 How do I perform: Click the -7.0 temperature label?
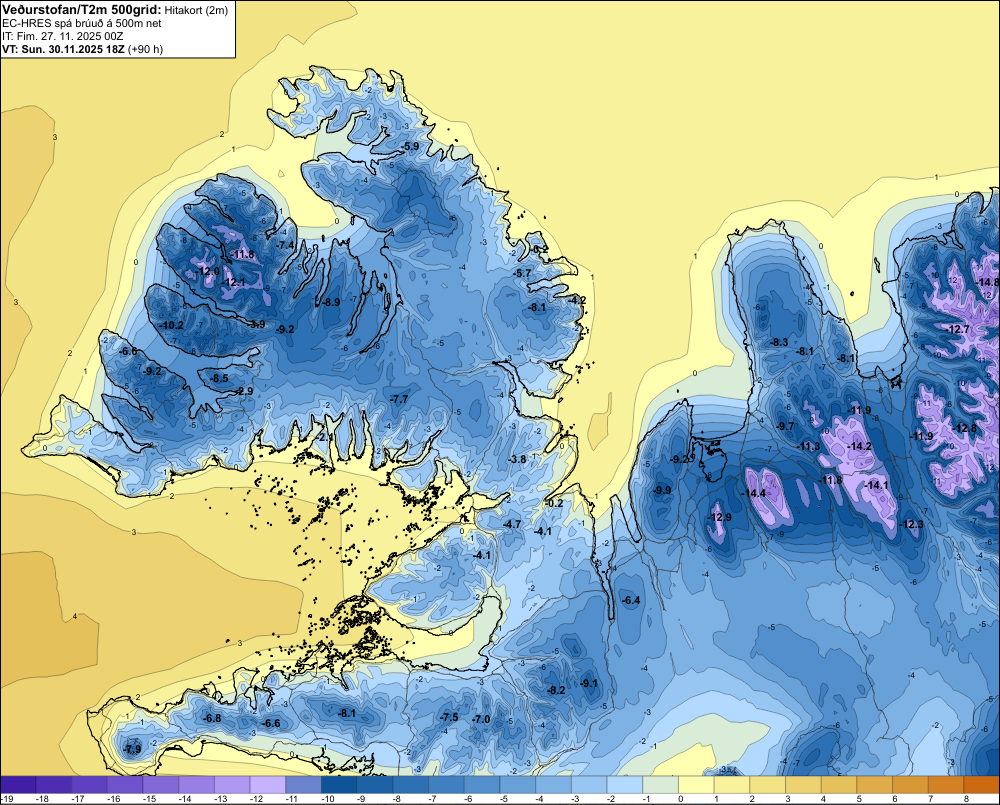(480, 719)
